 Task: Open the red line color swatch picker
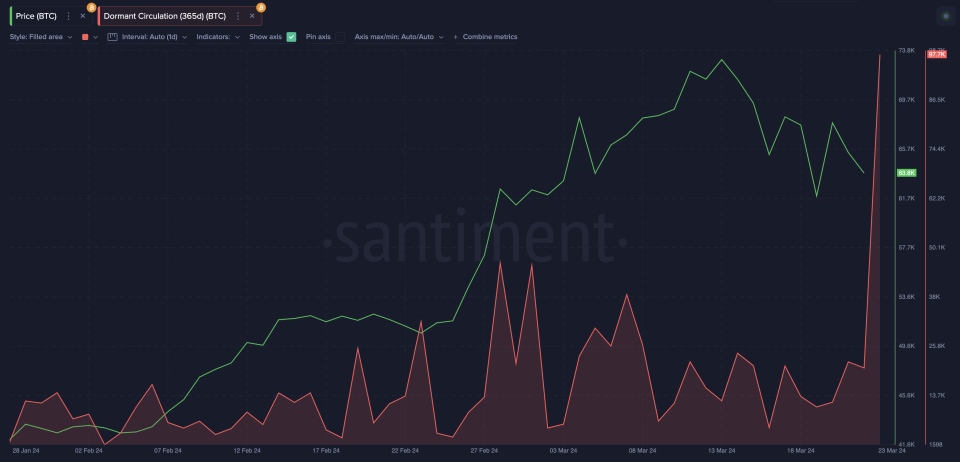click(86, 37)
